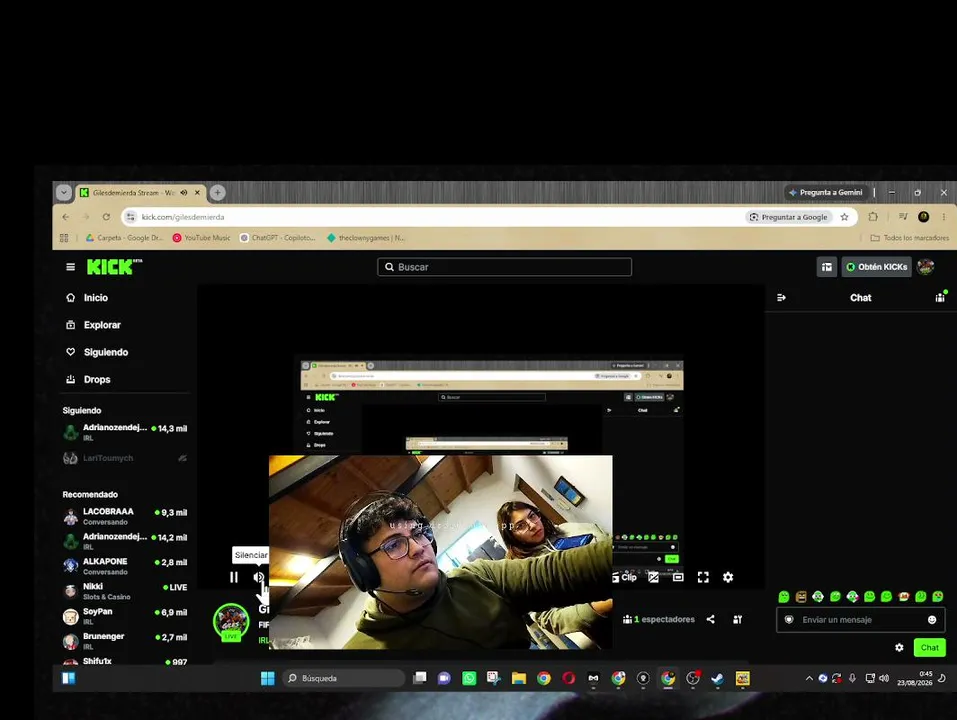
Task: Open Nikki Slots & Casino channel
Action: click(x=125, y=591)
